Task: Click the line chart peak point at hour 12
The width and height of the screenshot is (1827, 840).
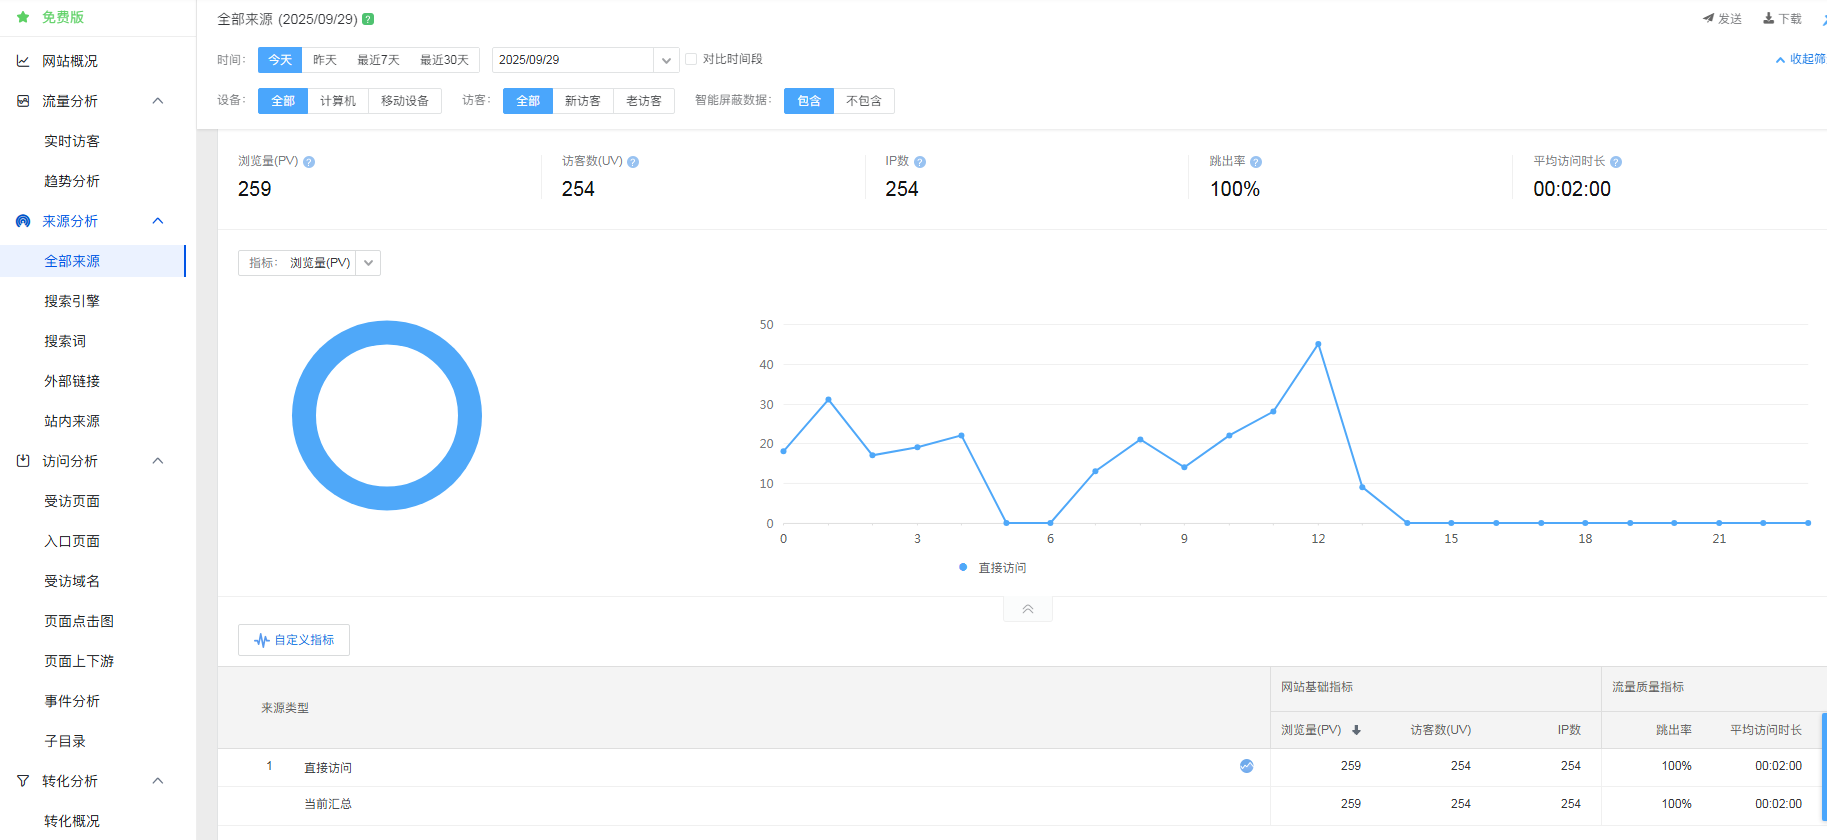Action: [x=1318, y=344]
